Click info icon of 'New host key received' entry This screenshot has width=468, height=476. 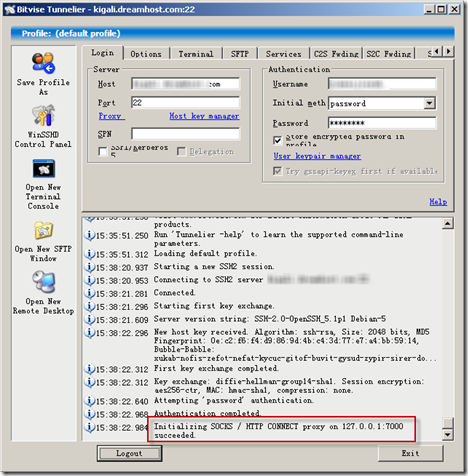coord(89,333)
